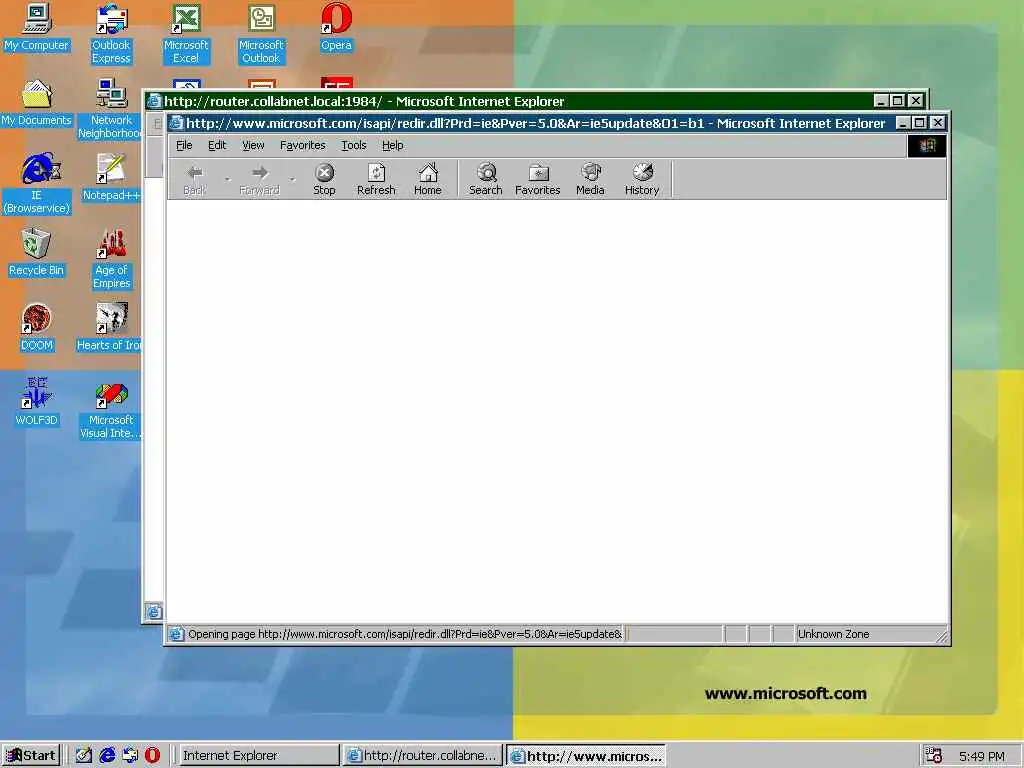Click the Back toolbar button
This screenshot has height=768, width=1024.
pyautogui.click(x=195, y=180)
